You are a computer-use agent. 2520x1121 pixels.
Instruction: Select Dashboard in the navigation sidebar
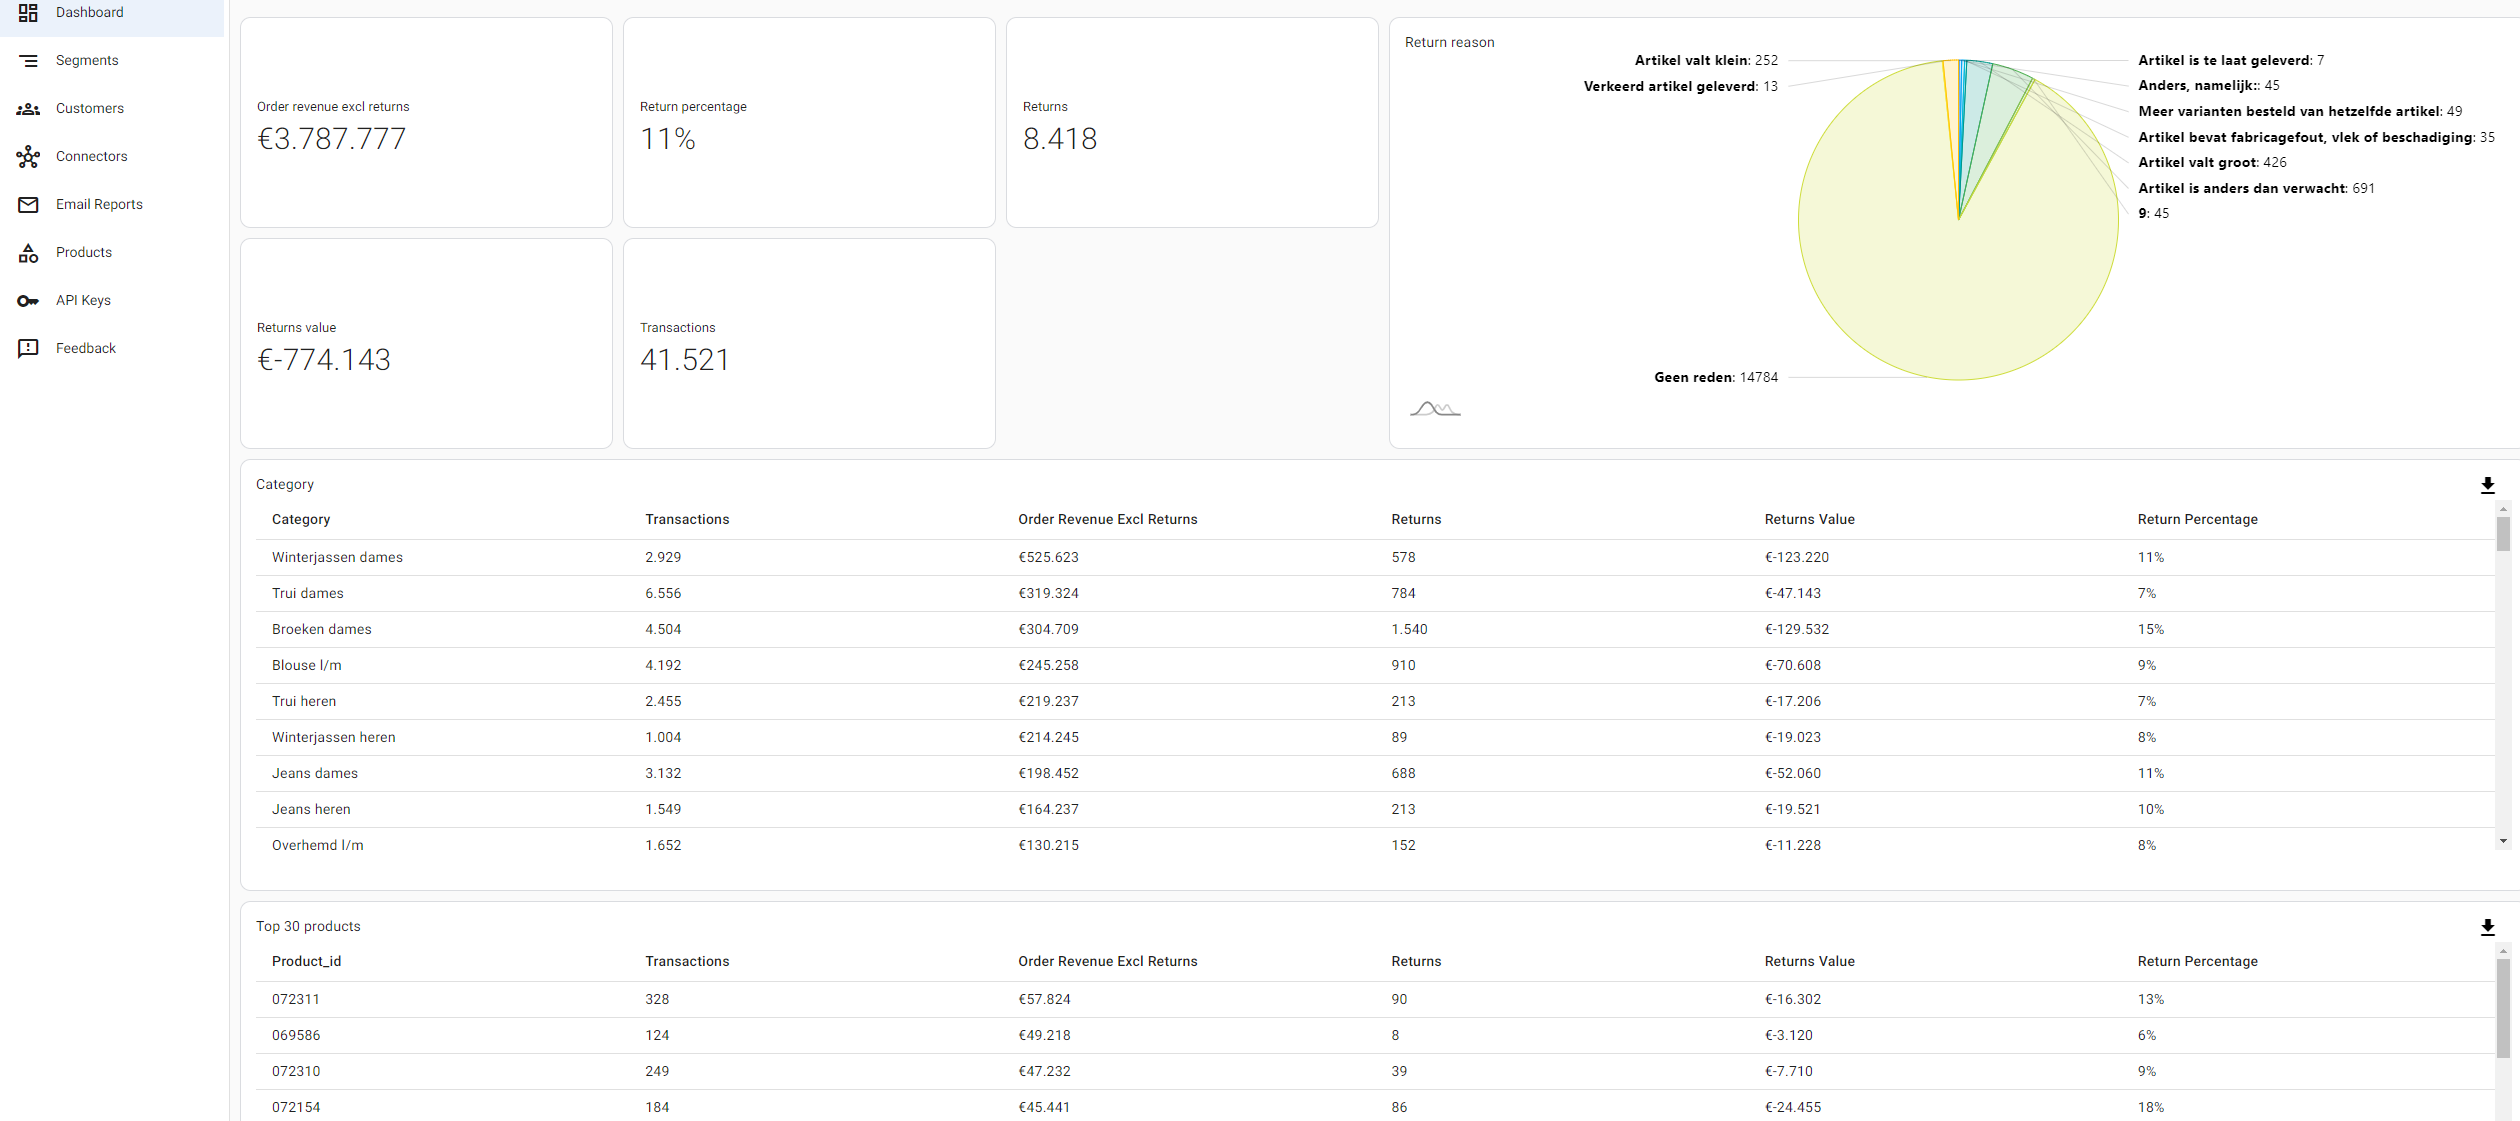(x=90, y=12)
